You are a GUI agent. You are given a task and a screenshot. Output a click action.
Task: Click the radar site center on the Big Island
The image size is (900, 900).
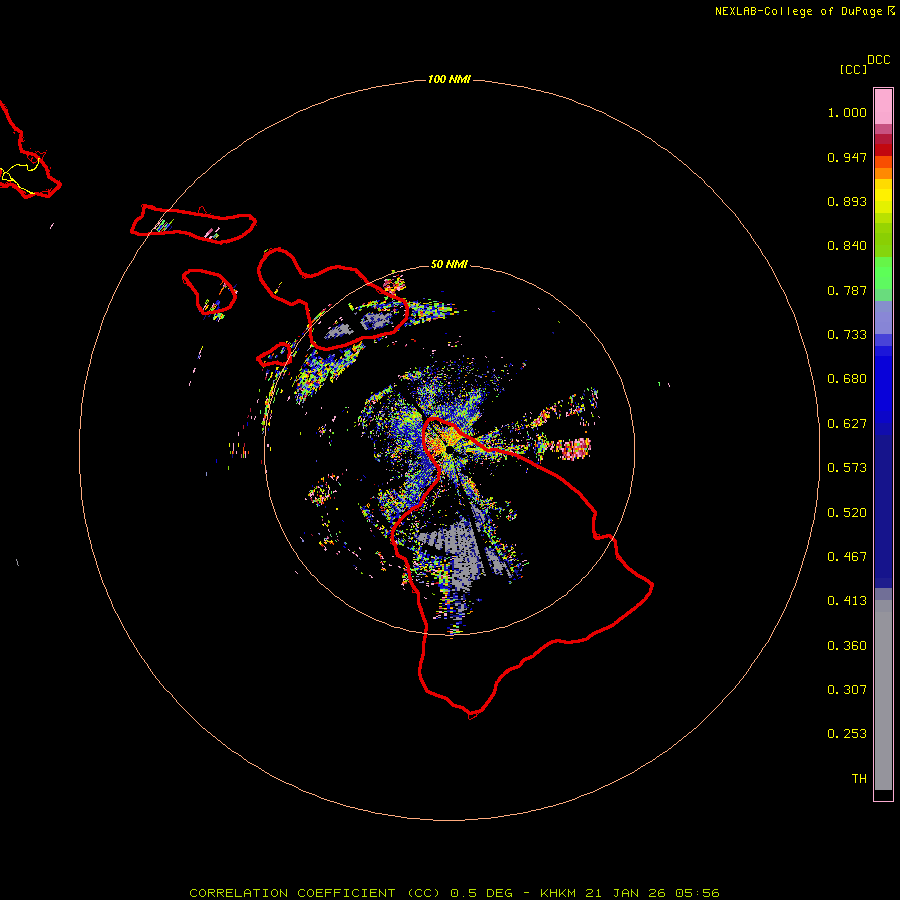(x=449, y=451)
